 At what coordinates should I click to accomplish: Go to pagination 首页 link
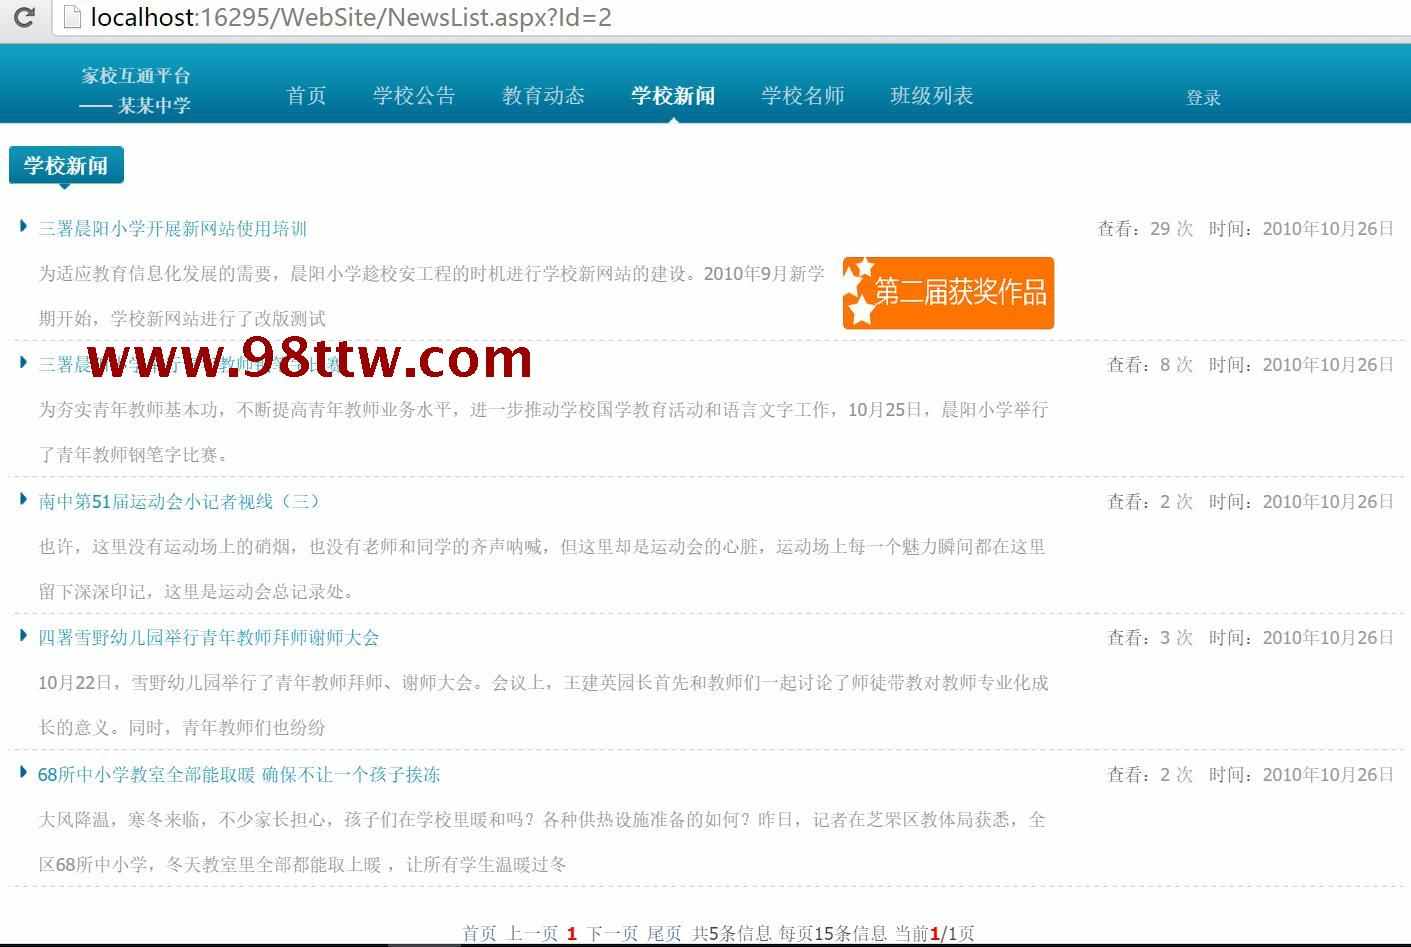pyautogui.click(x=479, y=933)
